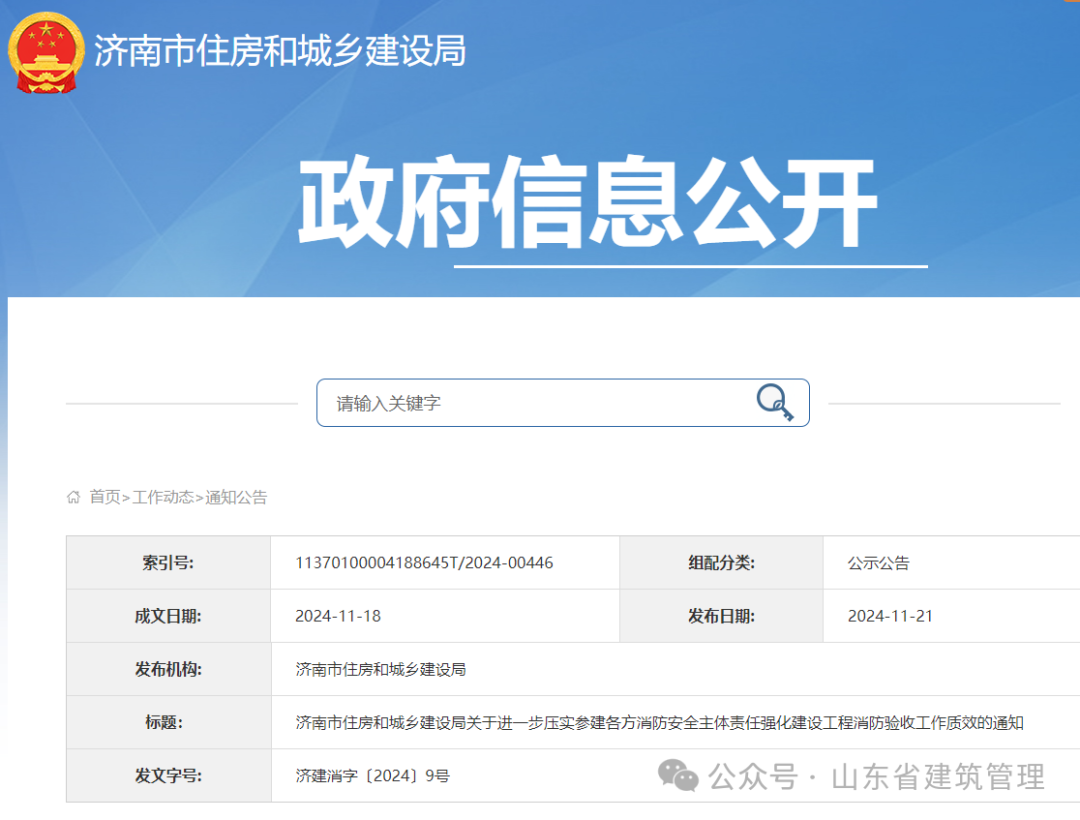This screenshot has height=820, width=1080.
Task: Click the 请输入关键字 search box
Action: [500, 402]
